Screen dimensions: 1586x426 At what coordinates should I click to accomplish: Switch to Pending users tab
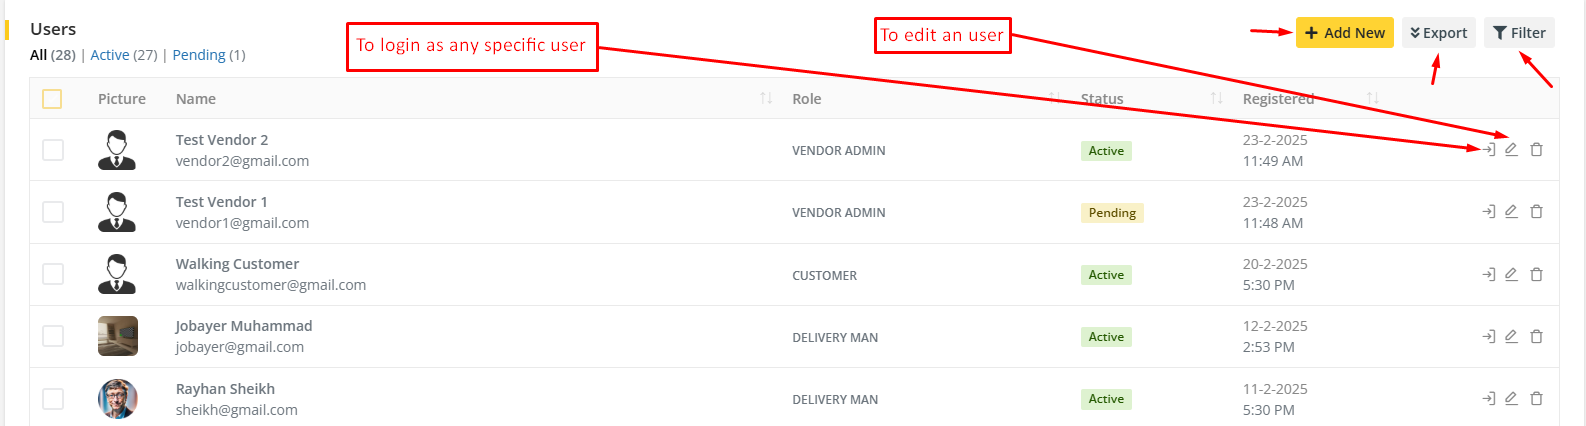pyautogui.click(x=199, y=55)
